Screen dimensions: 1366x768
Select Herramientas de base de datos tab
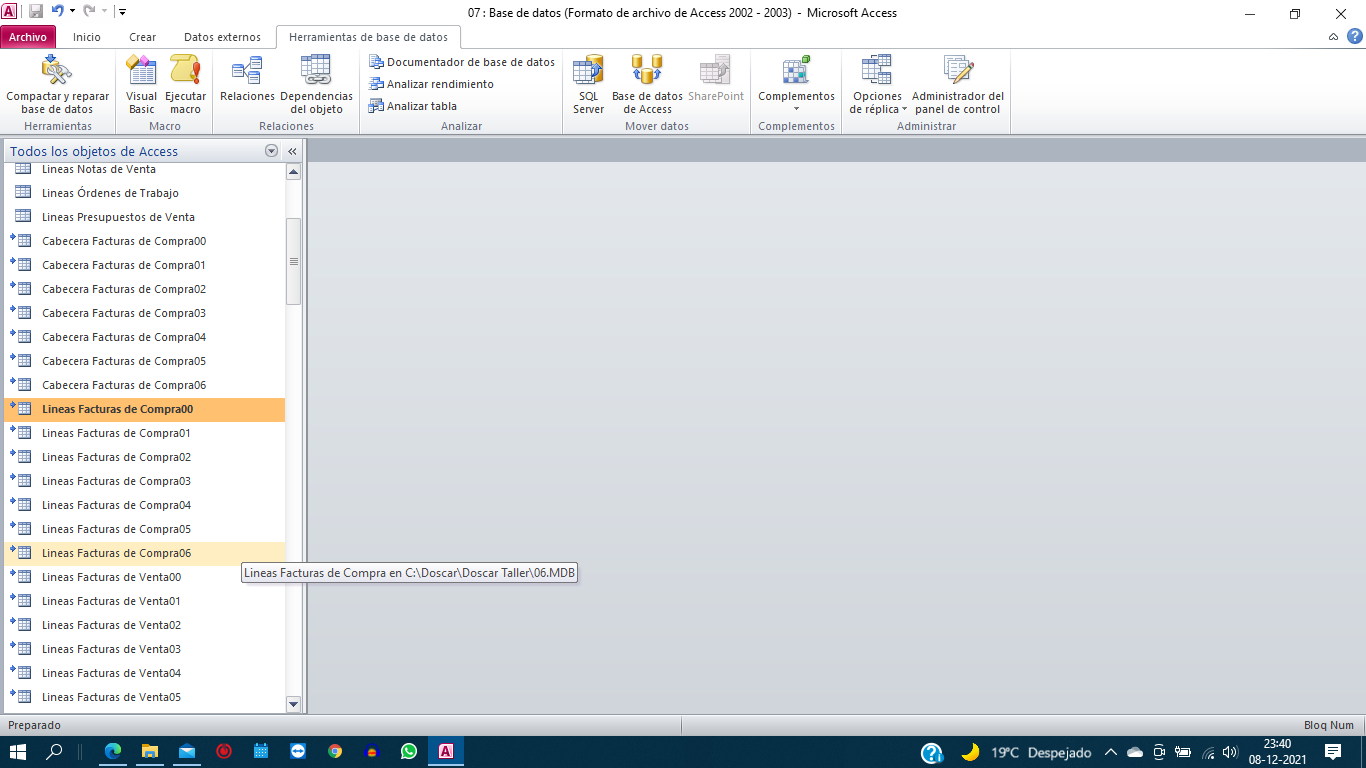coord(368,37)
